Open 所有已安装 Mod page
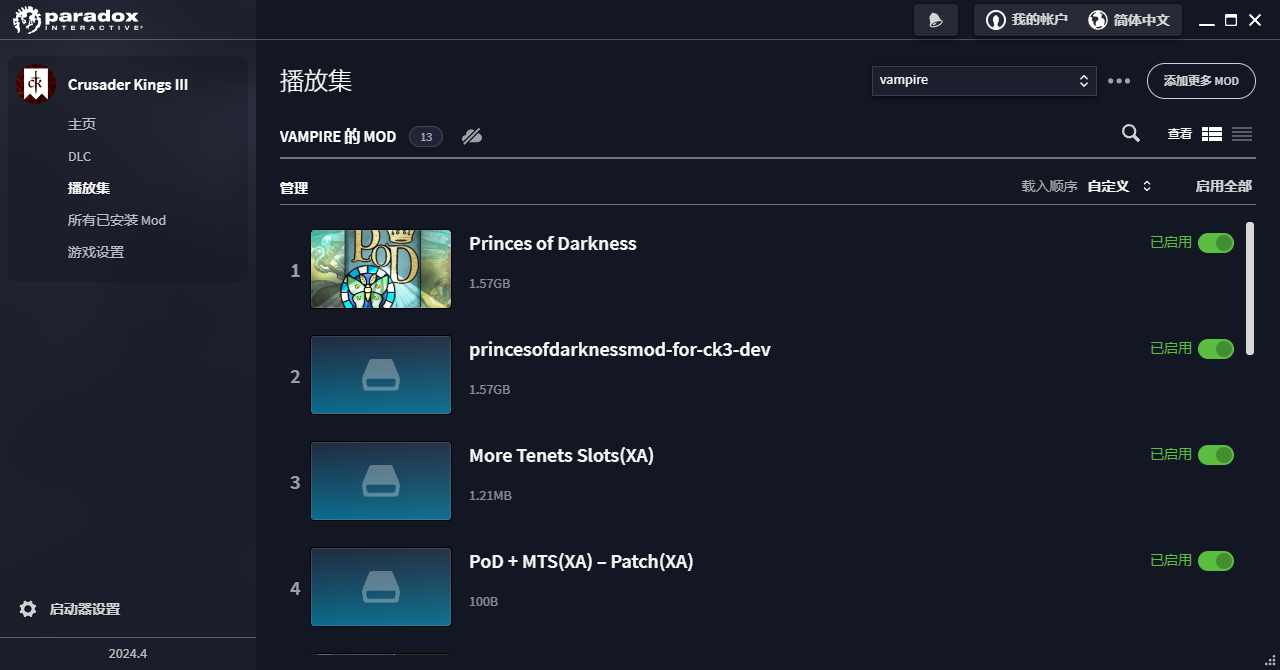The width and height of the screenshot is (1280, 670). tap(117, 220)
